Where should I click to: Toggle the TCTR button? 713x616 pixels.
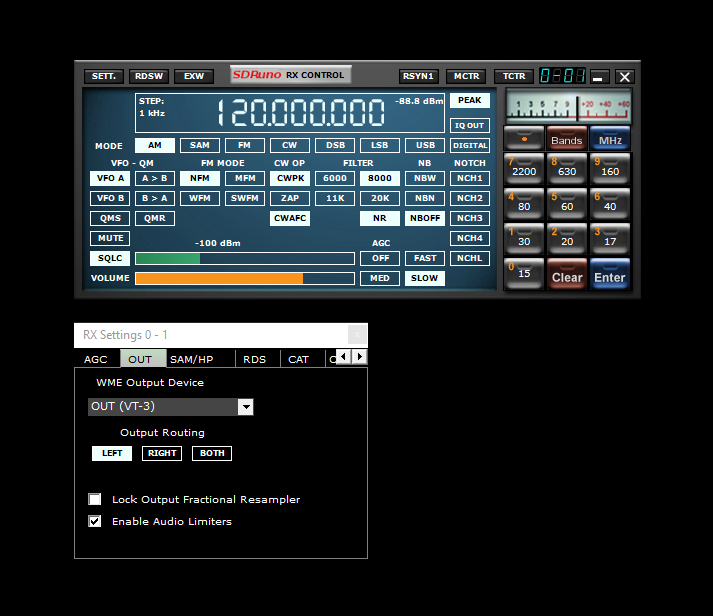pos(514,76)
